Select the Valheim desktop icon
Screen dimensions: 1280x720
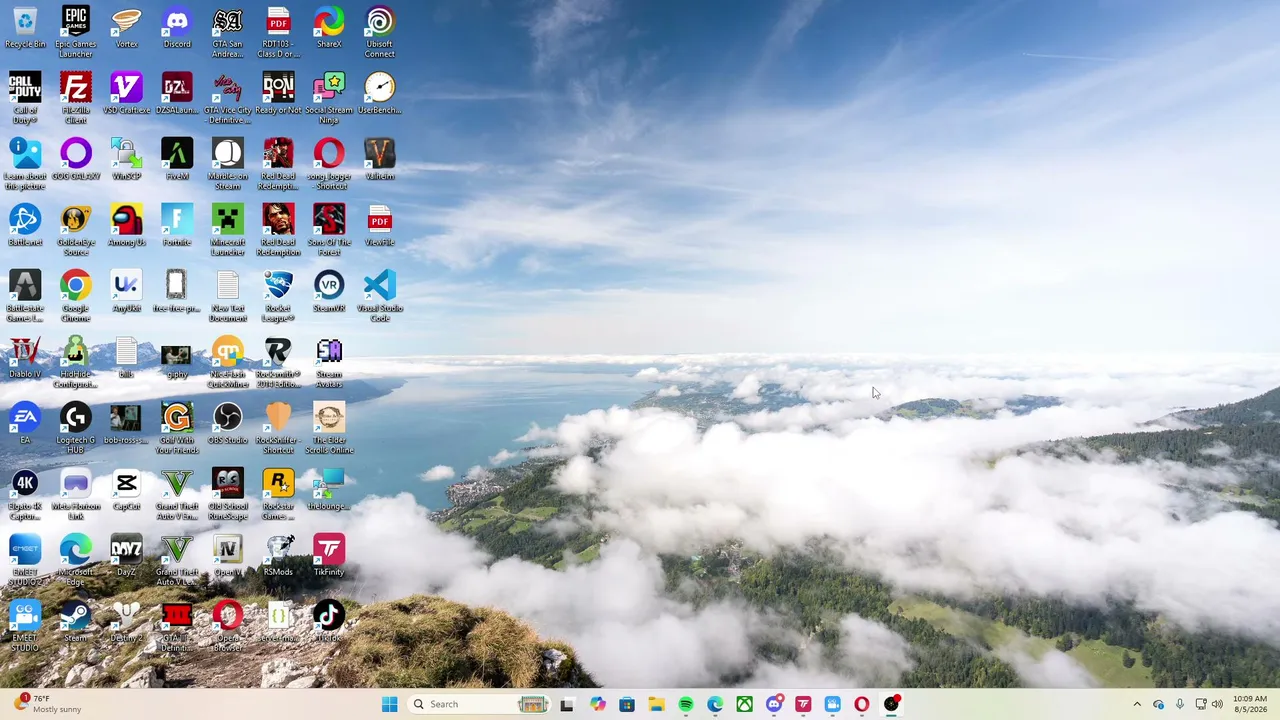click(x=380, y=160)
